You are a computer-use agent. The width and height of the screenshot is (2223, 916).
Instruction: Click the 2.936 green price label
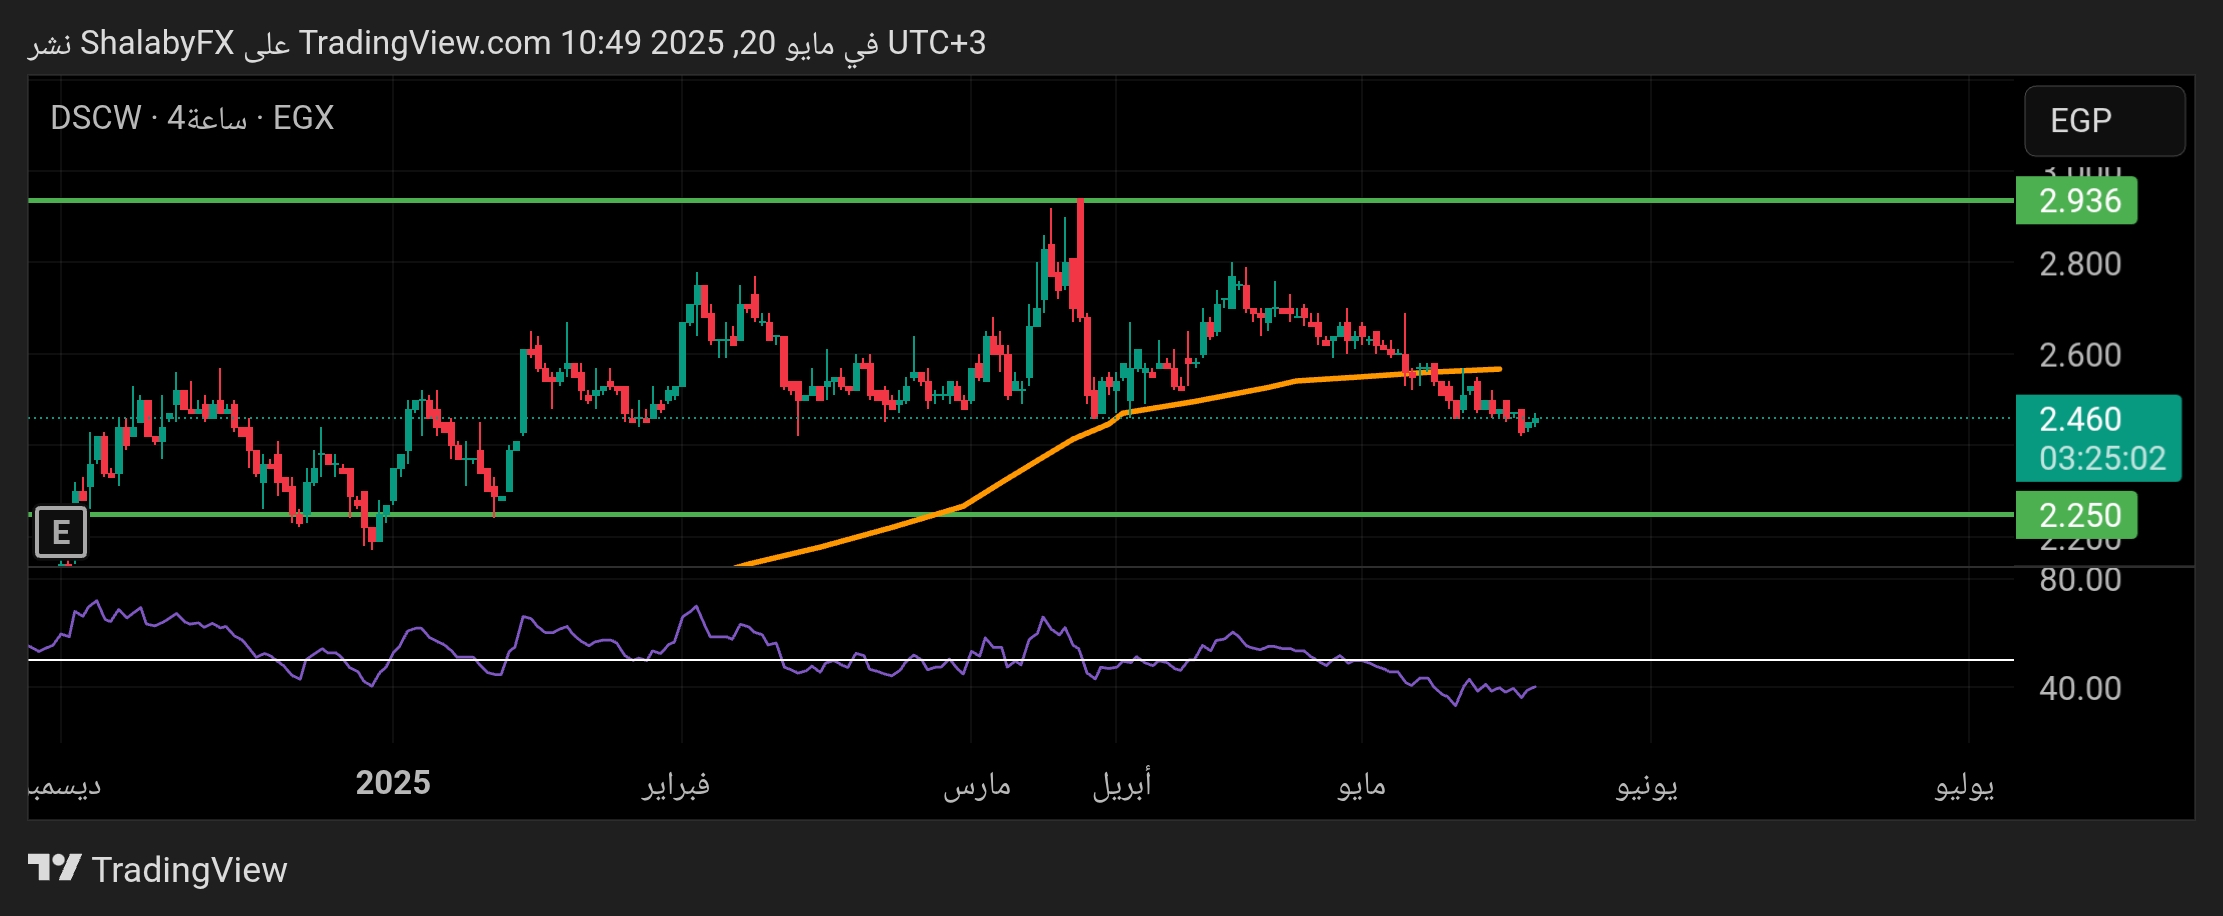click(x=2076, y=200)
